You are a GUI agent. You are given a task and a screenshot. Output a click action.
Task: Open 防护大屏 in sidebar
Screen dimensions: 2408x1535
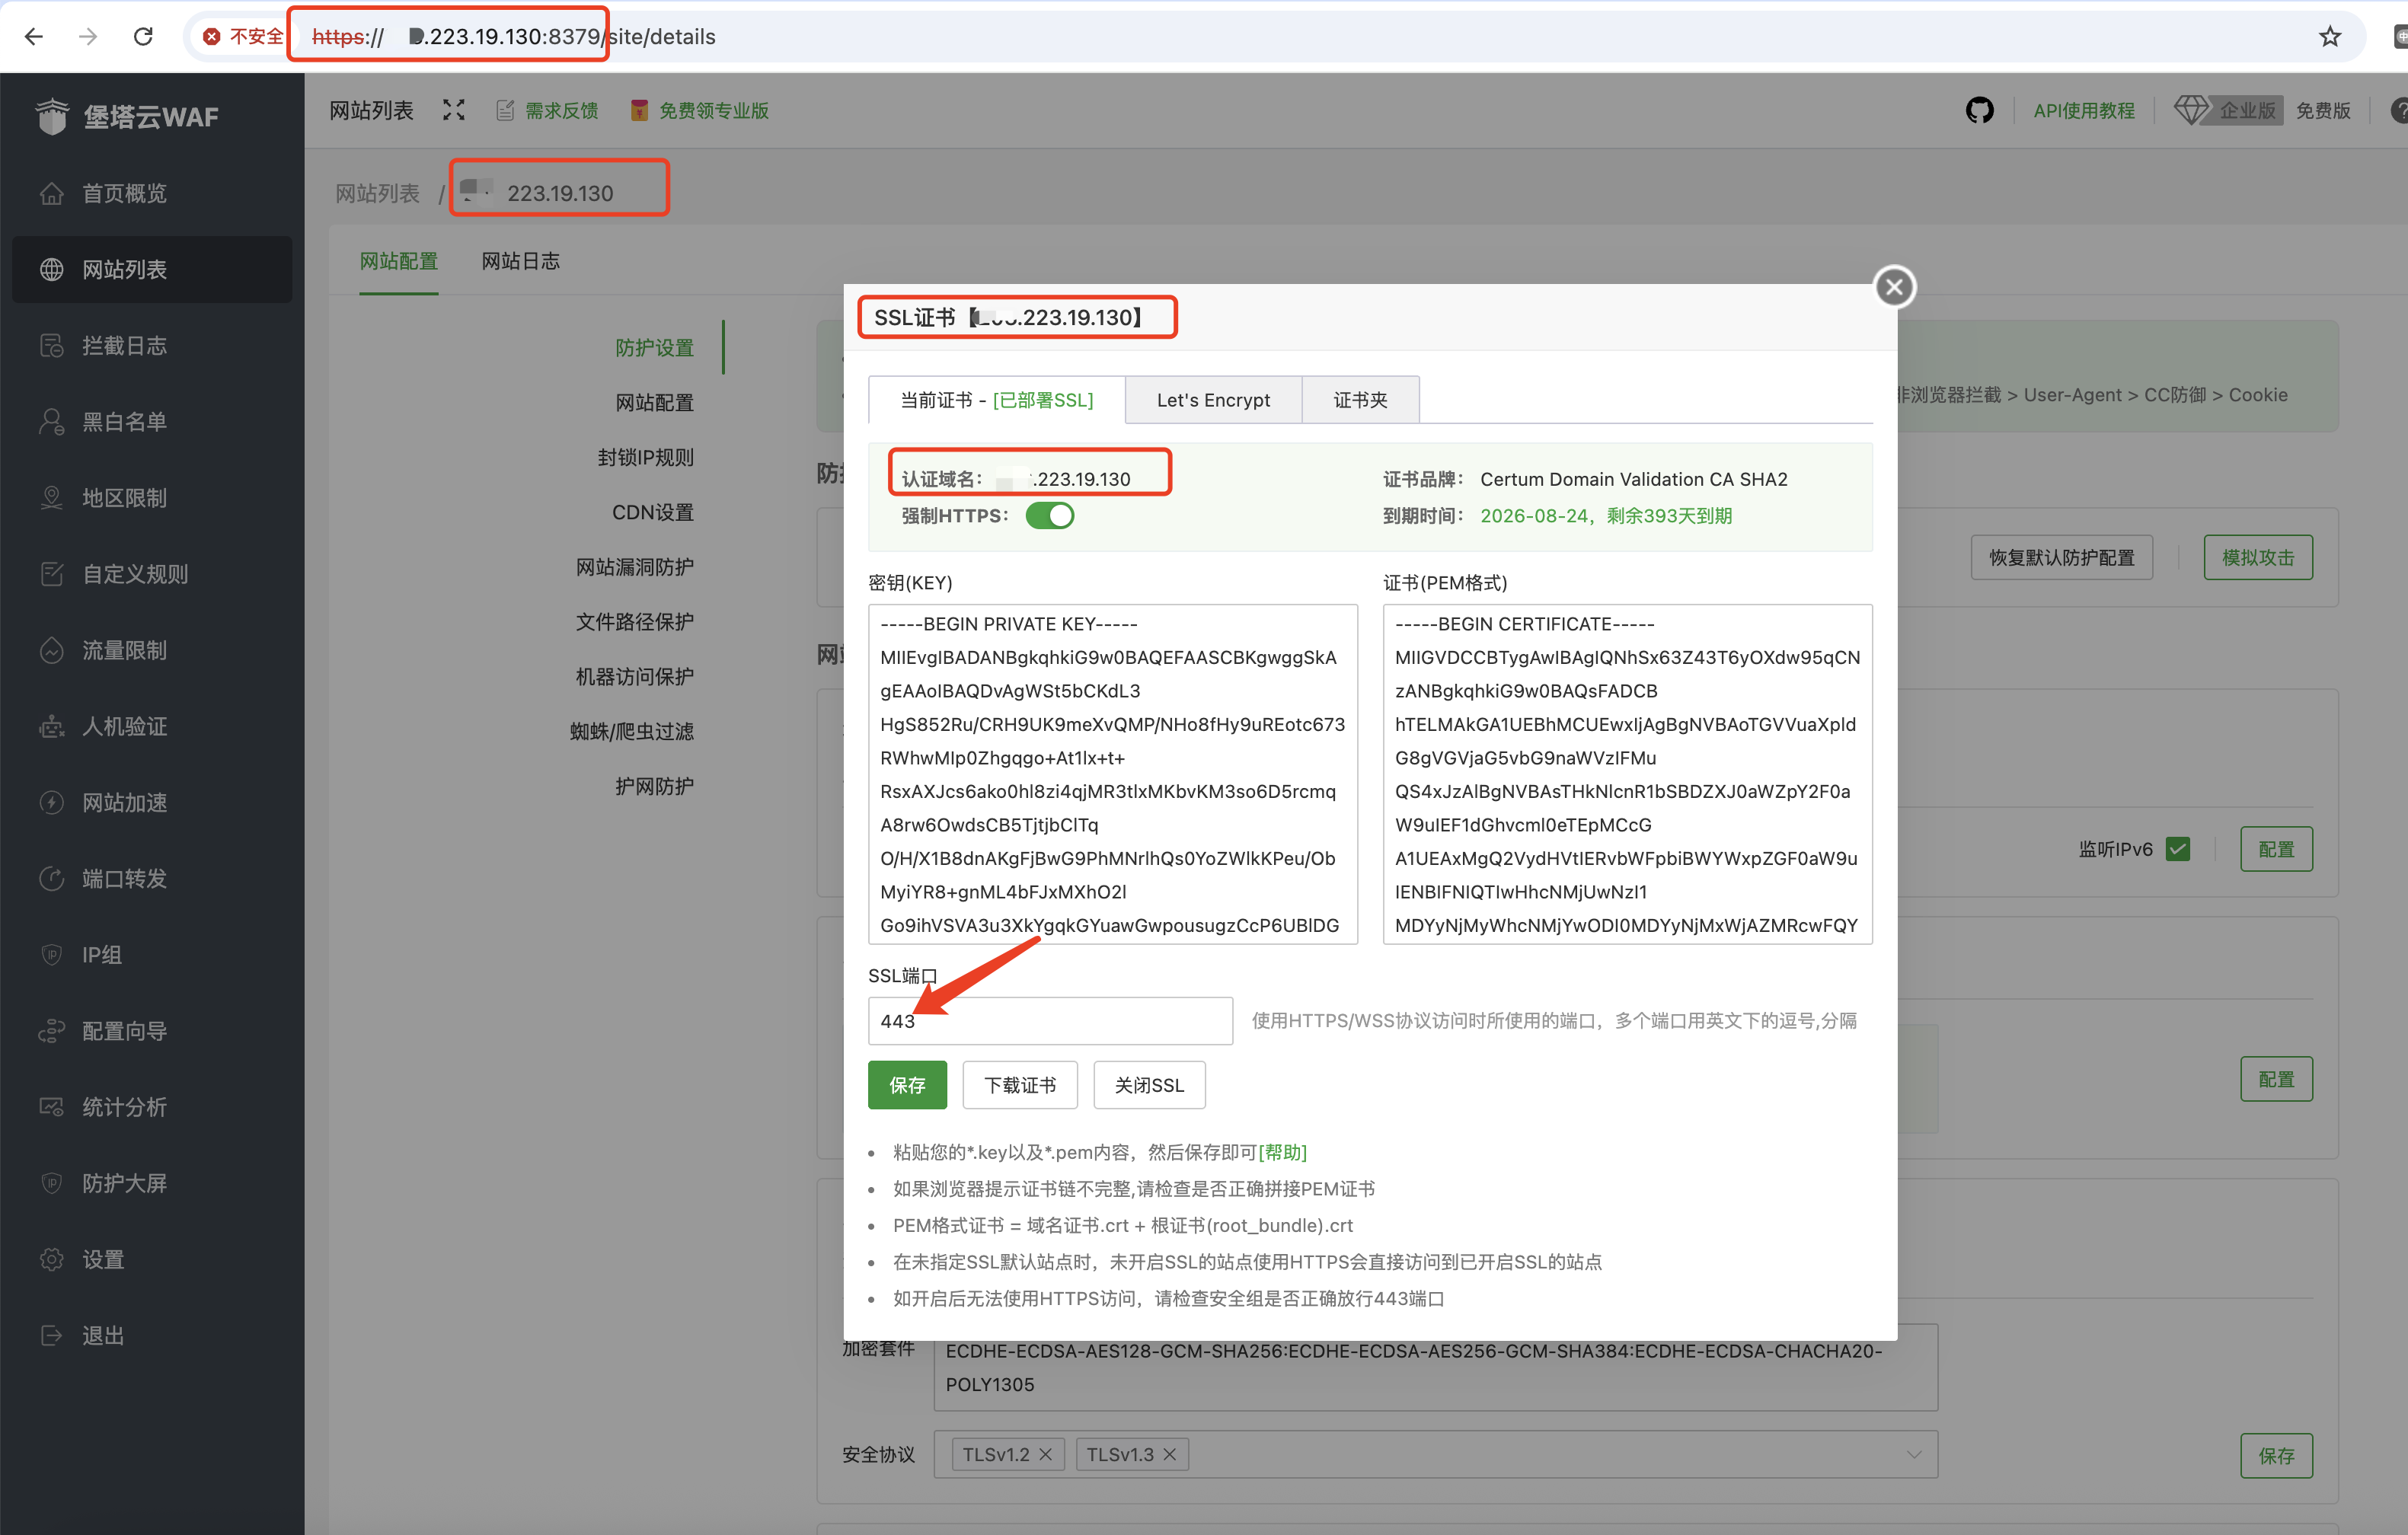152,1183
